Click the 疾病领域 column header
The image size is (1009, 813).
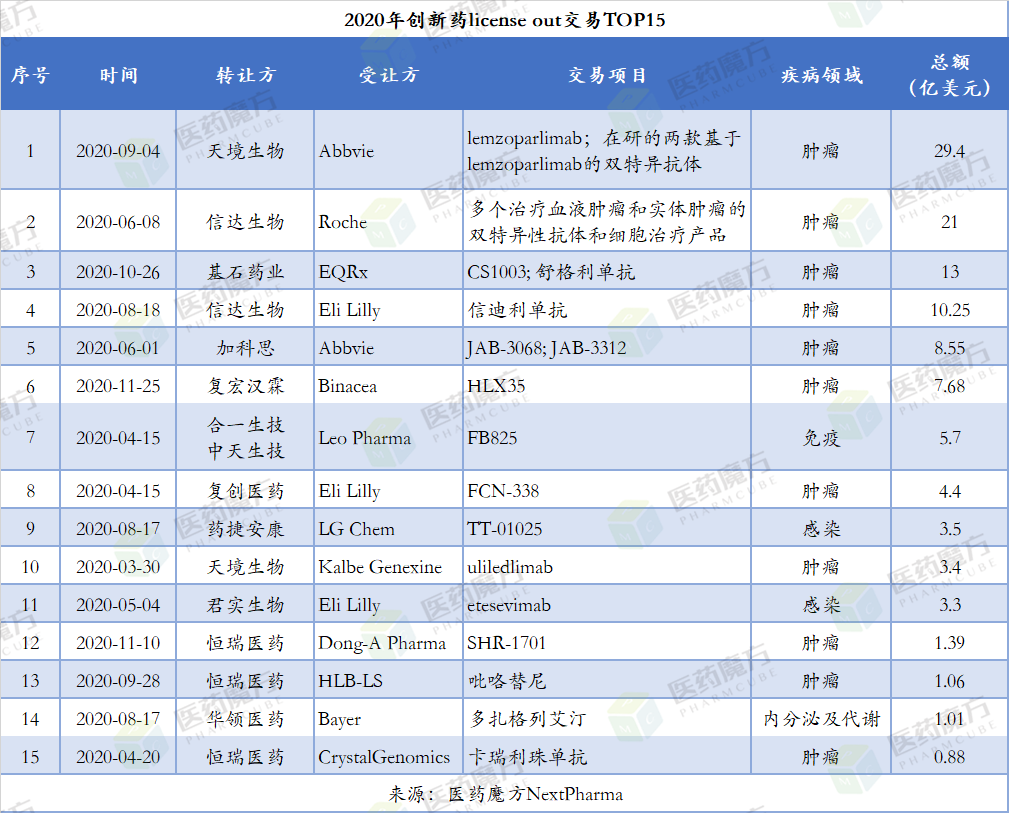point(820,75)
